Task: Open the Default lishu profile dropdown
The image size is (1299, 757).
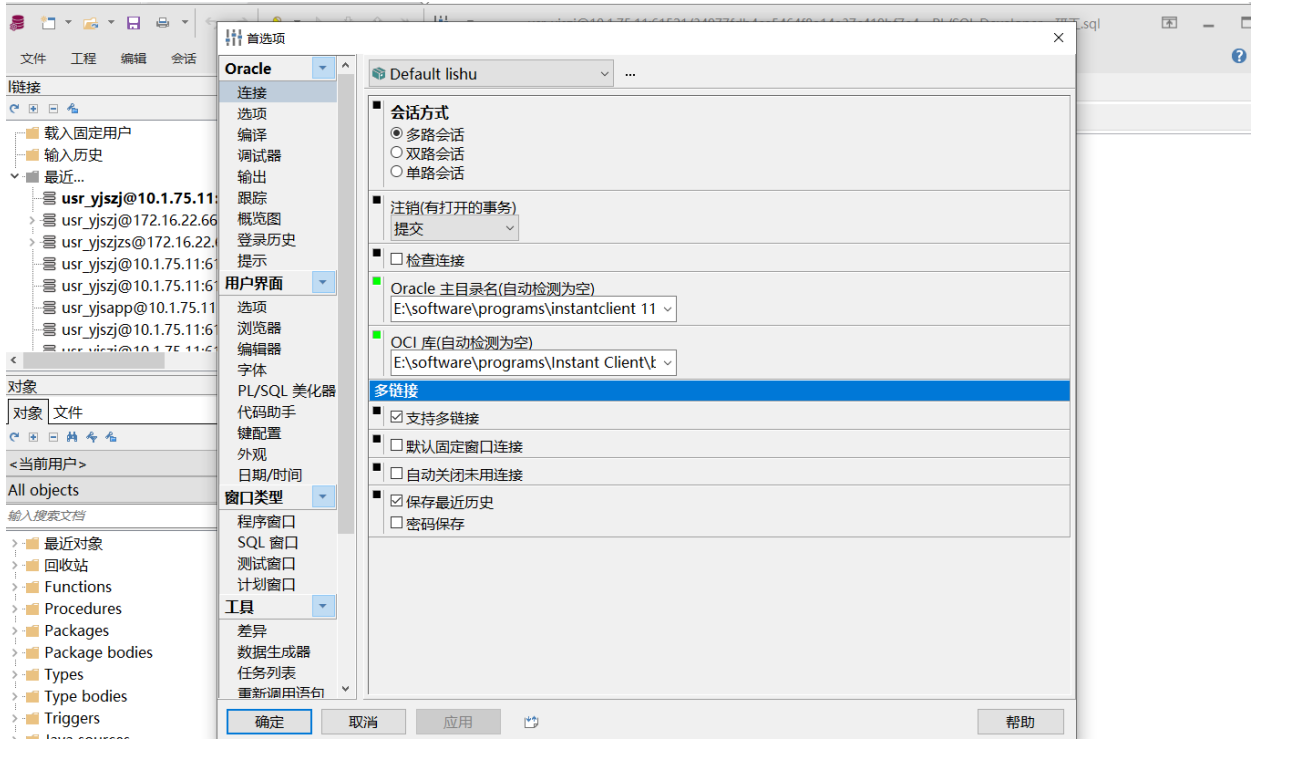Action: click(603, 73)
